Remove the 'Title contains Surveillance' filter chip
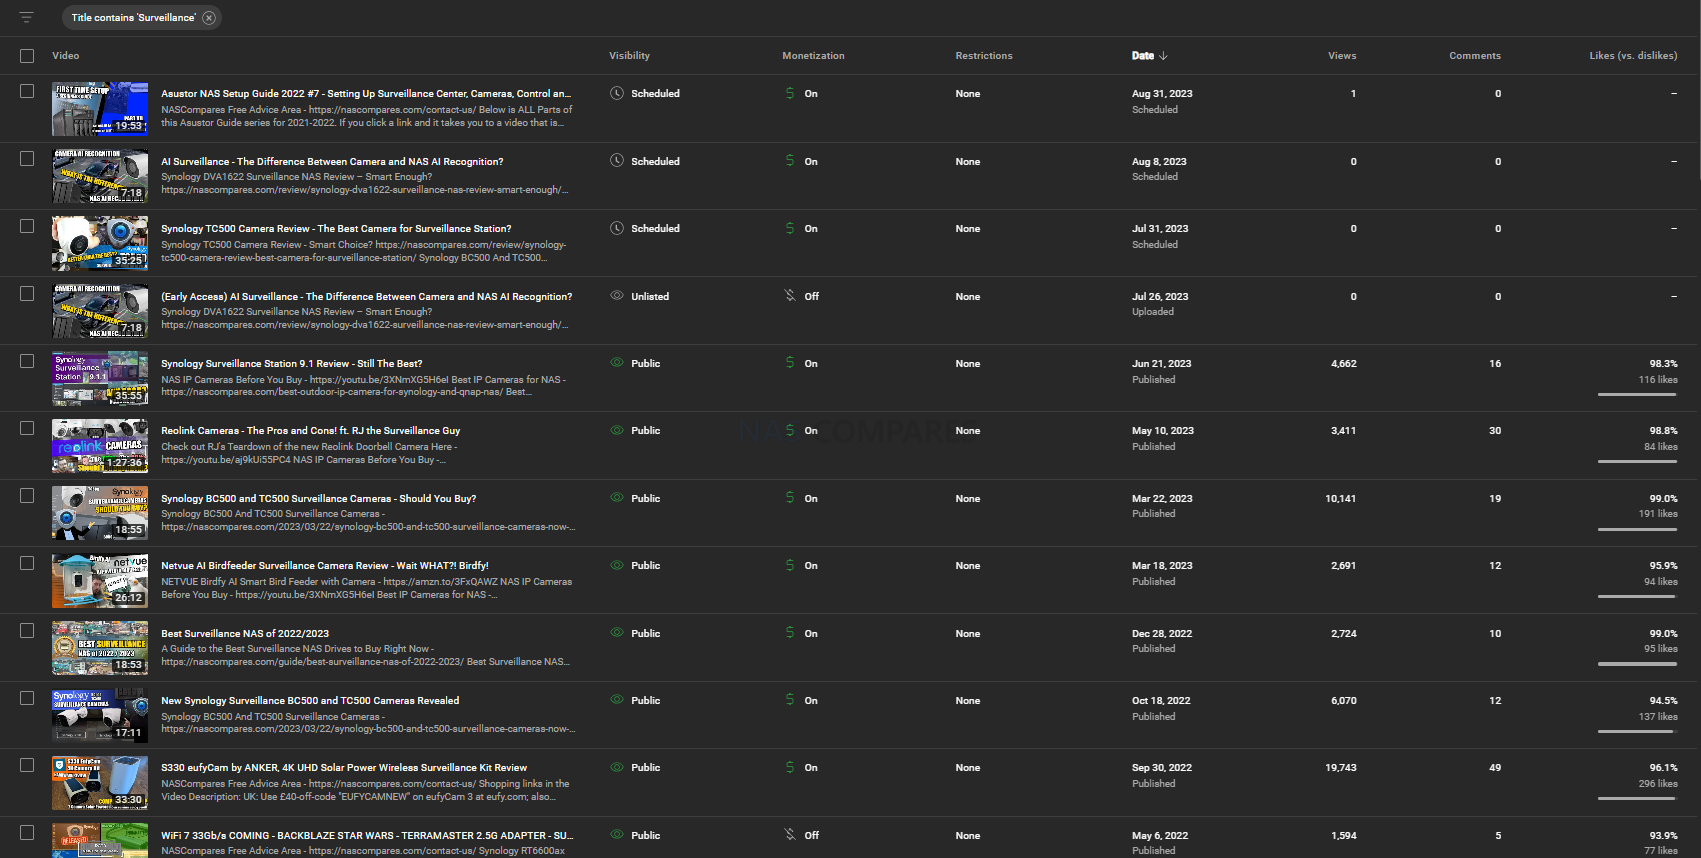 click(209, 18)
